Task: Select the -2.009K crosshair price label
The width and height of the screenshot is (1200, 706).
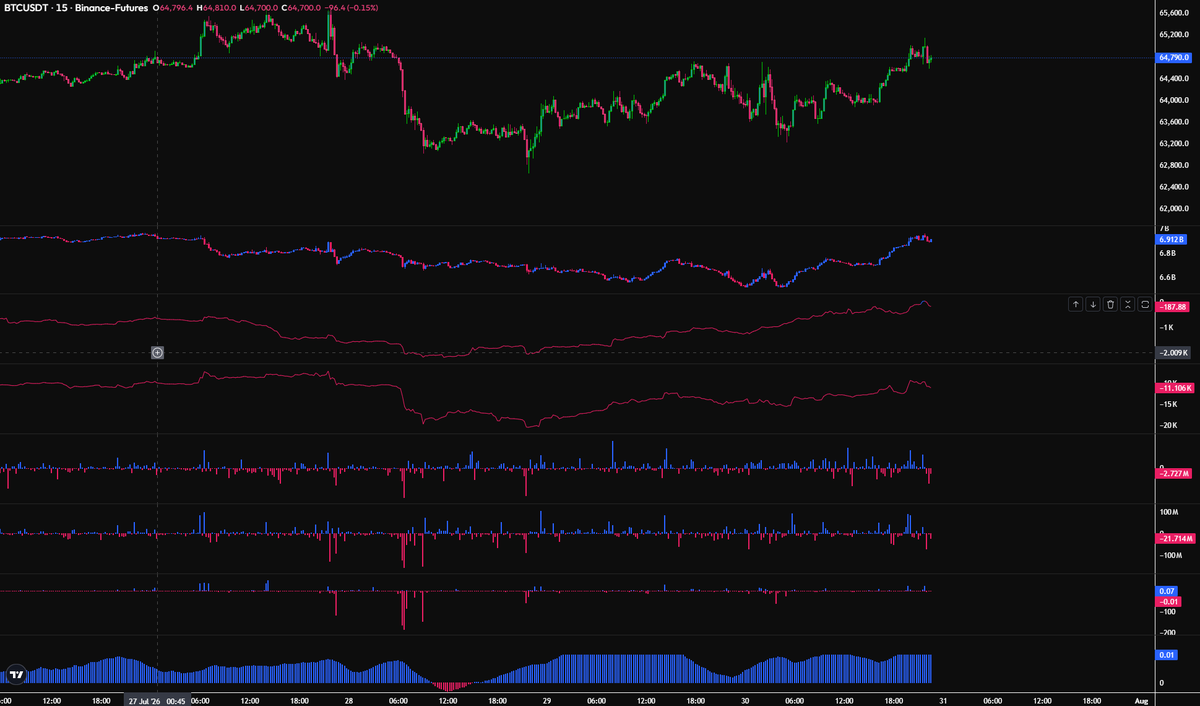Action: coord(1172,353)
